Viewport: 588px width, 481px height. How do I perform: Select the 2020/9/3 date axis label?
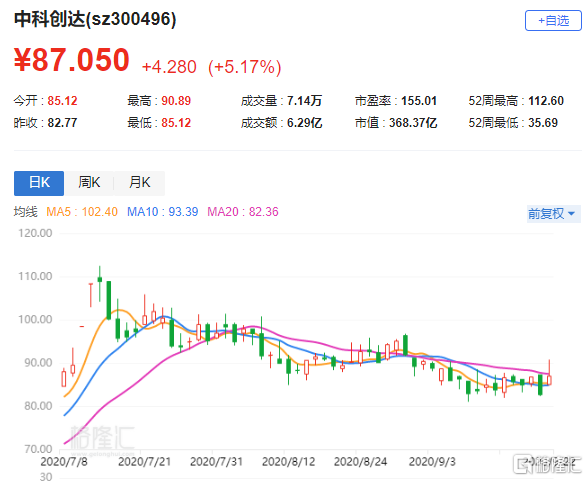point(432,462)
